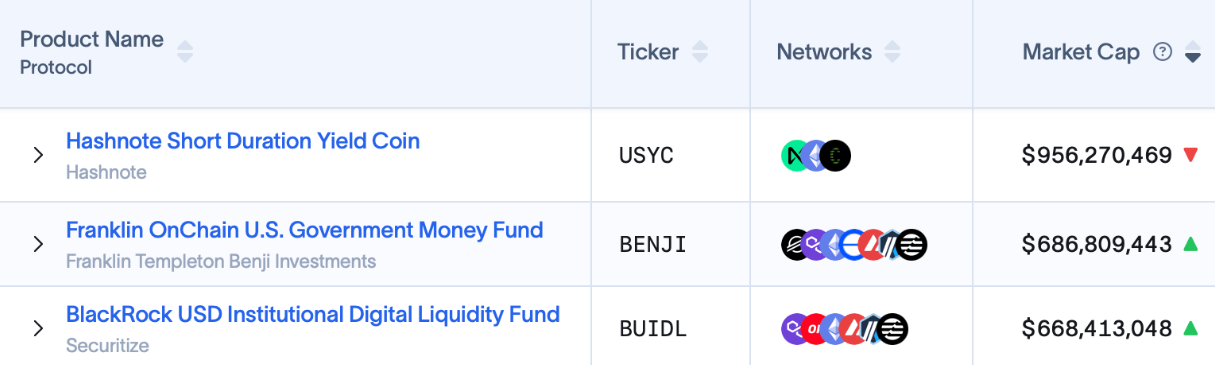The image size is (1215, 365).
Task: Click the Aptos network icon for BUIDL
Action: point(893,328)
